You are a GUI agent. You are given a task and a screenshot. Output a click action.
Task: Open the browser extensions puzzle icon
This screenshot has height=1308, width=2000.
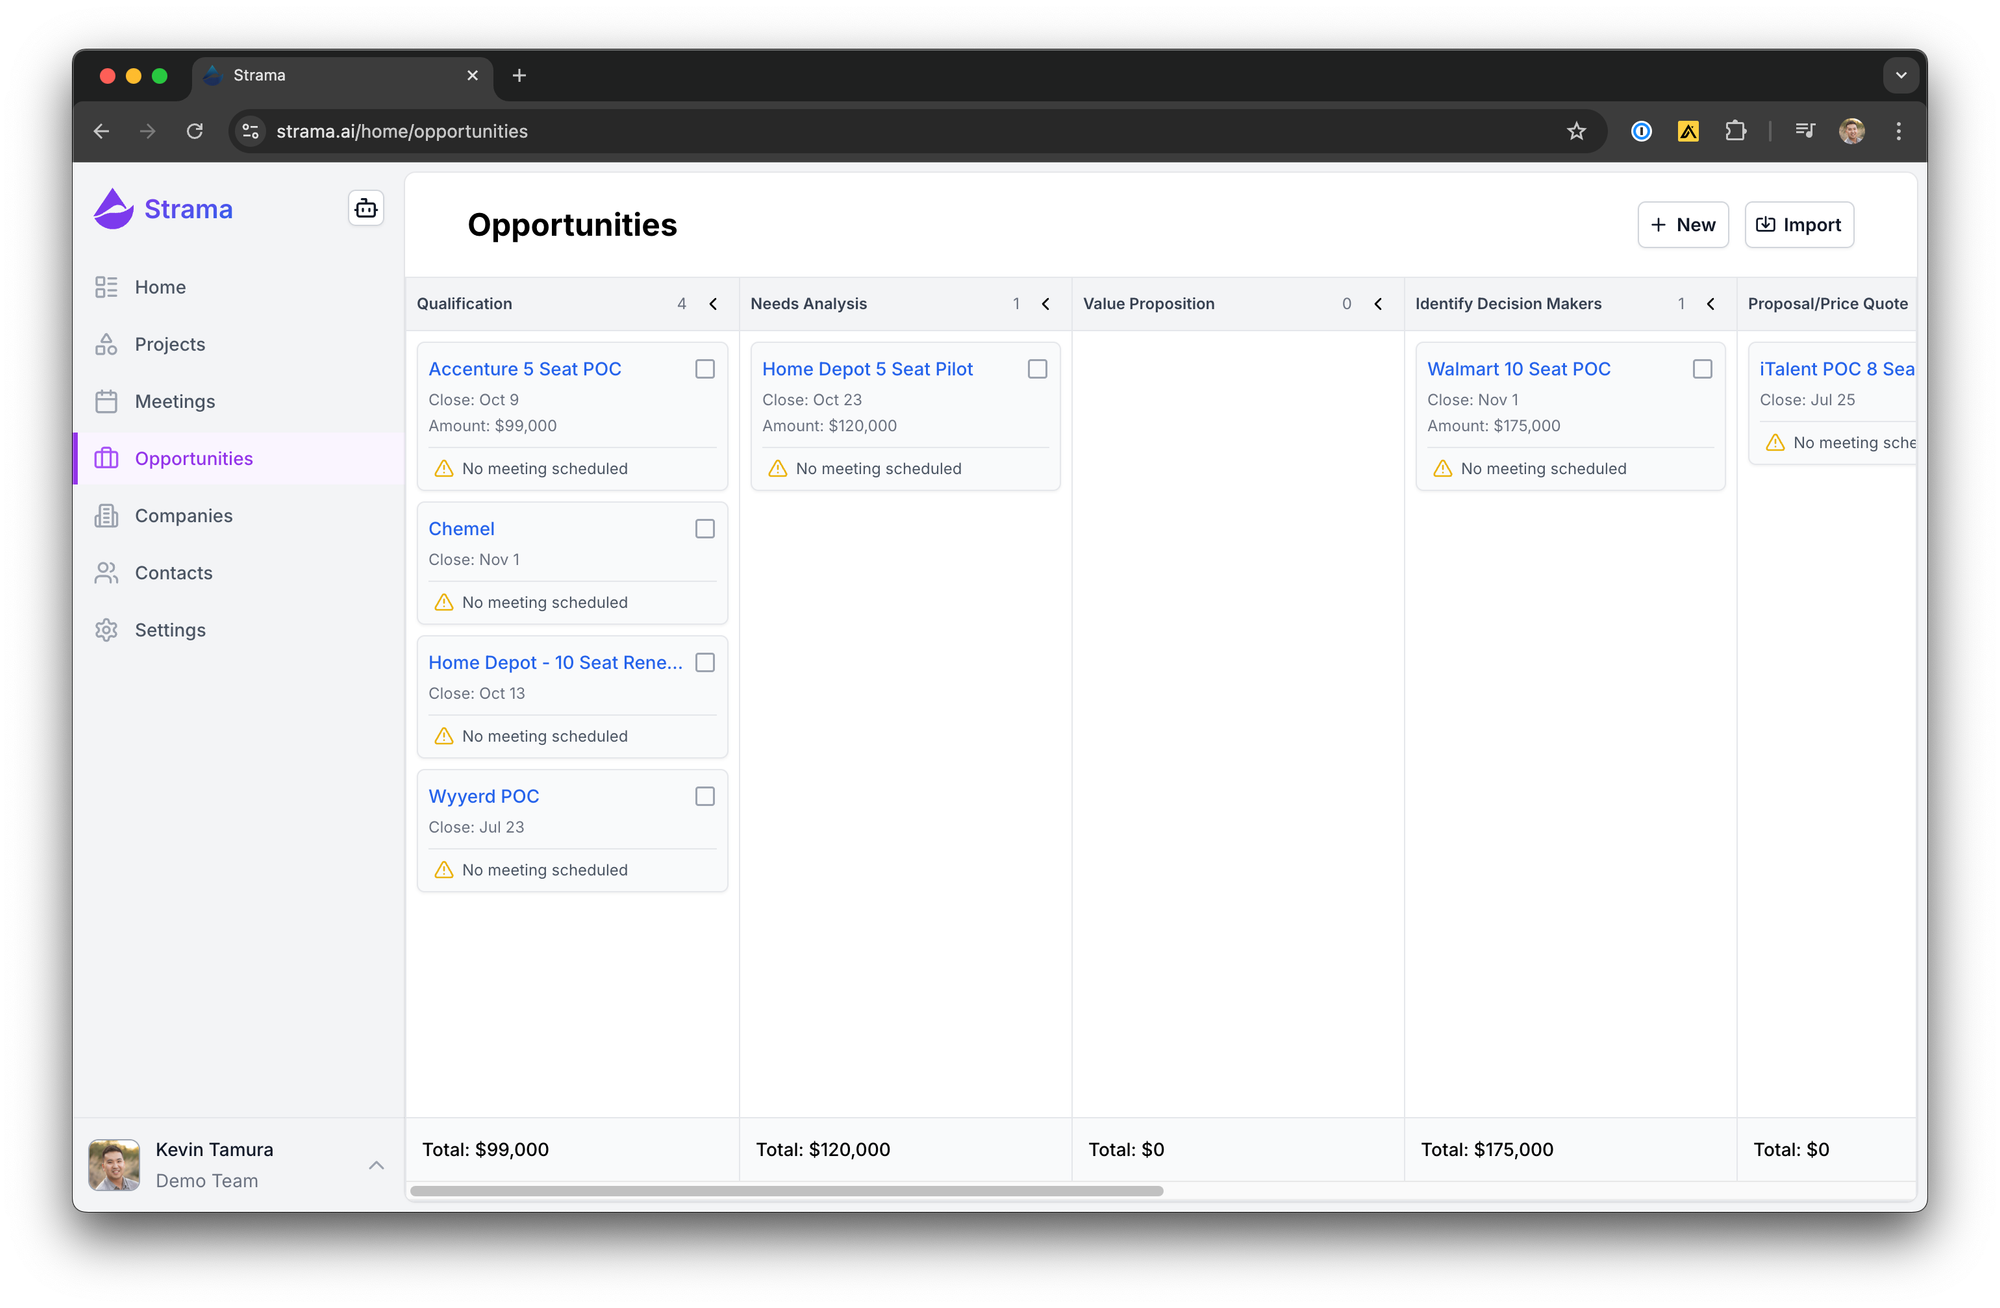click(1736, 131)
